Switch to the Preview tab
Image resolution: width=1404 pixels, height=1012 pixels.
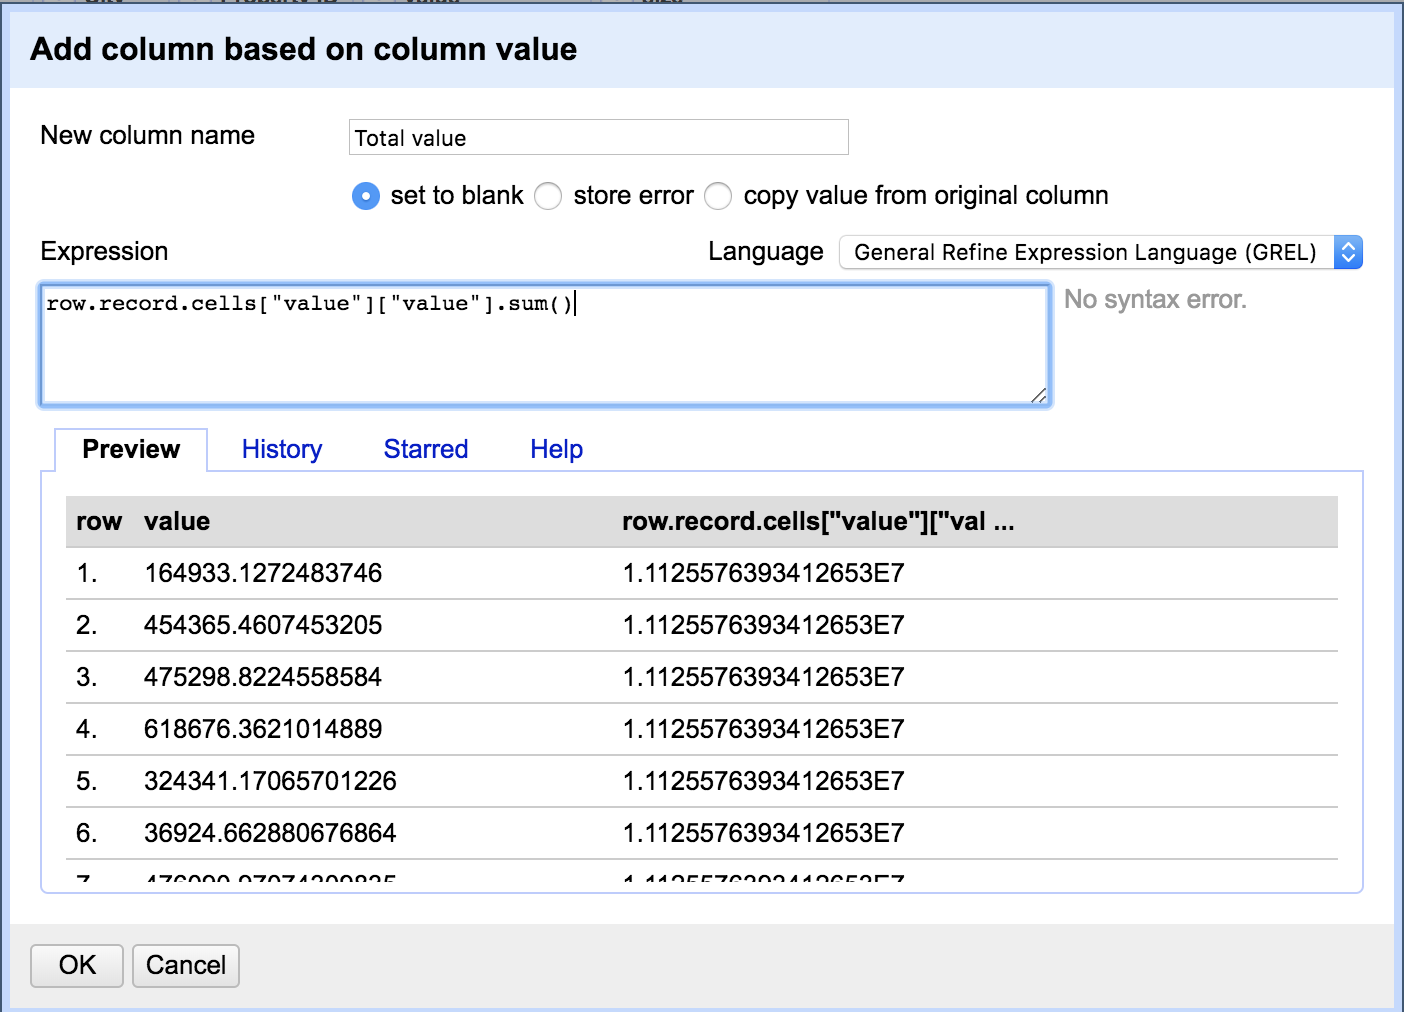pos(131,450)
